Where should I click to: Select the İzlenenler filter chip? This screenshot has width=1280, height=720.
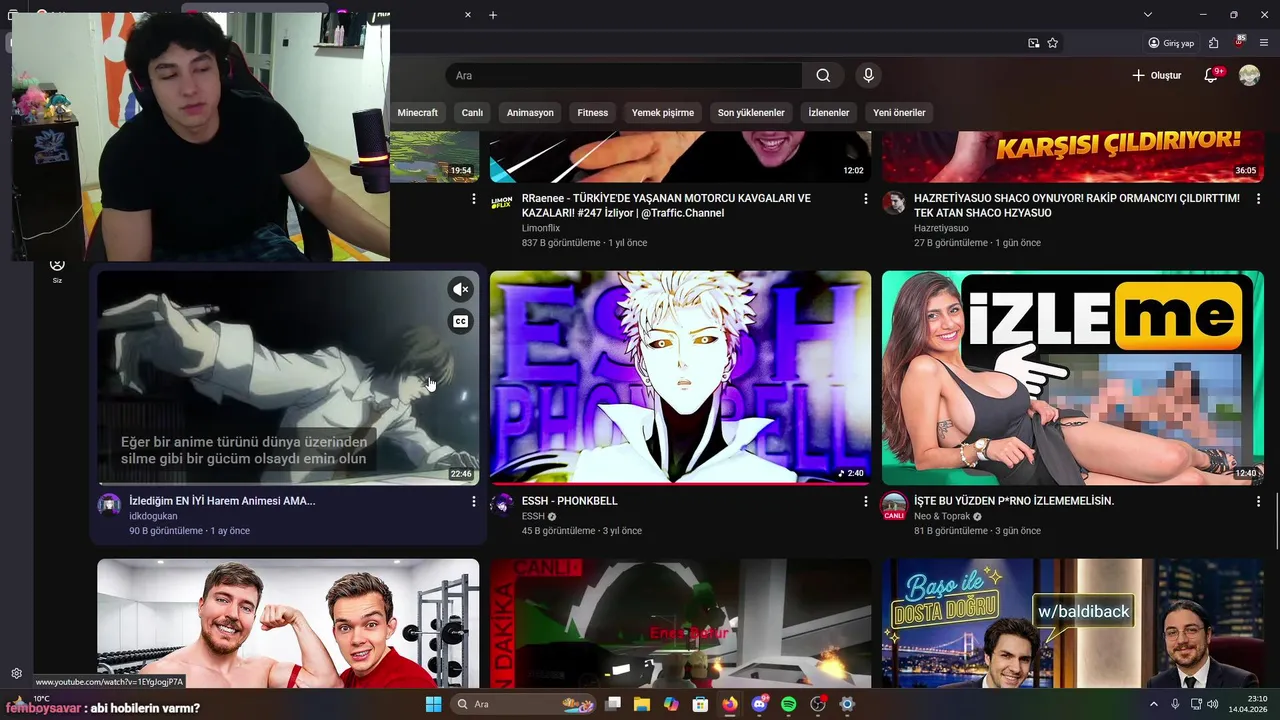coord(828,113)
